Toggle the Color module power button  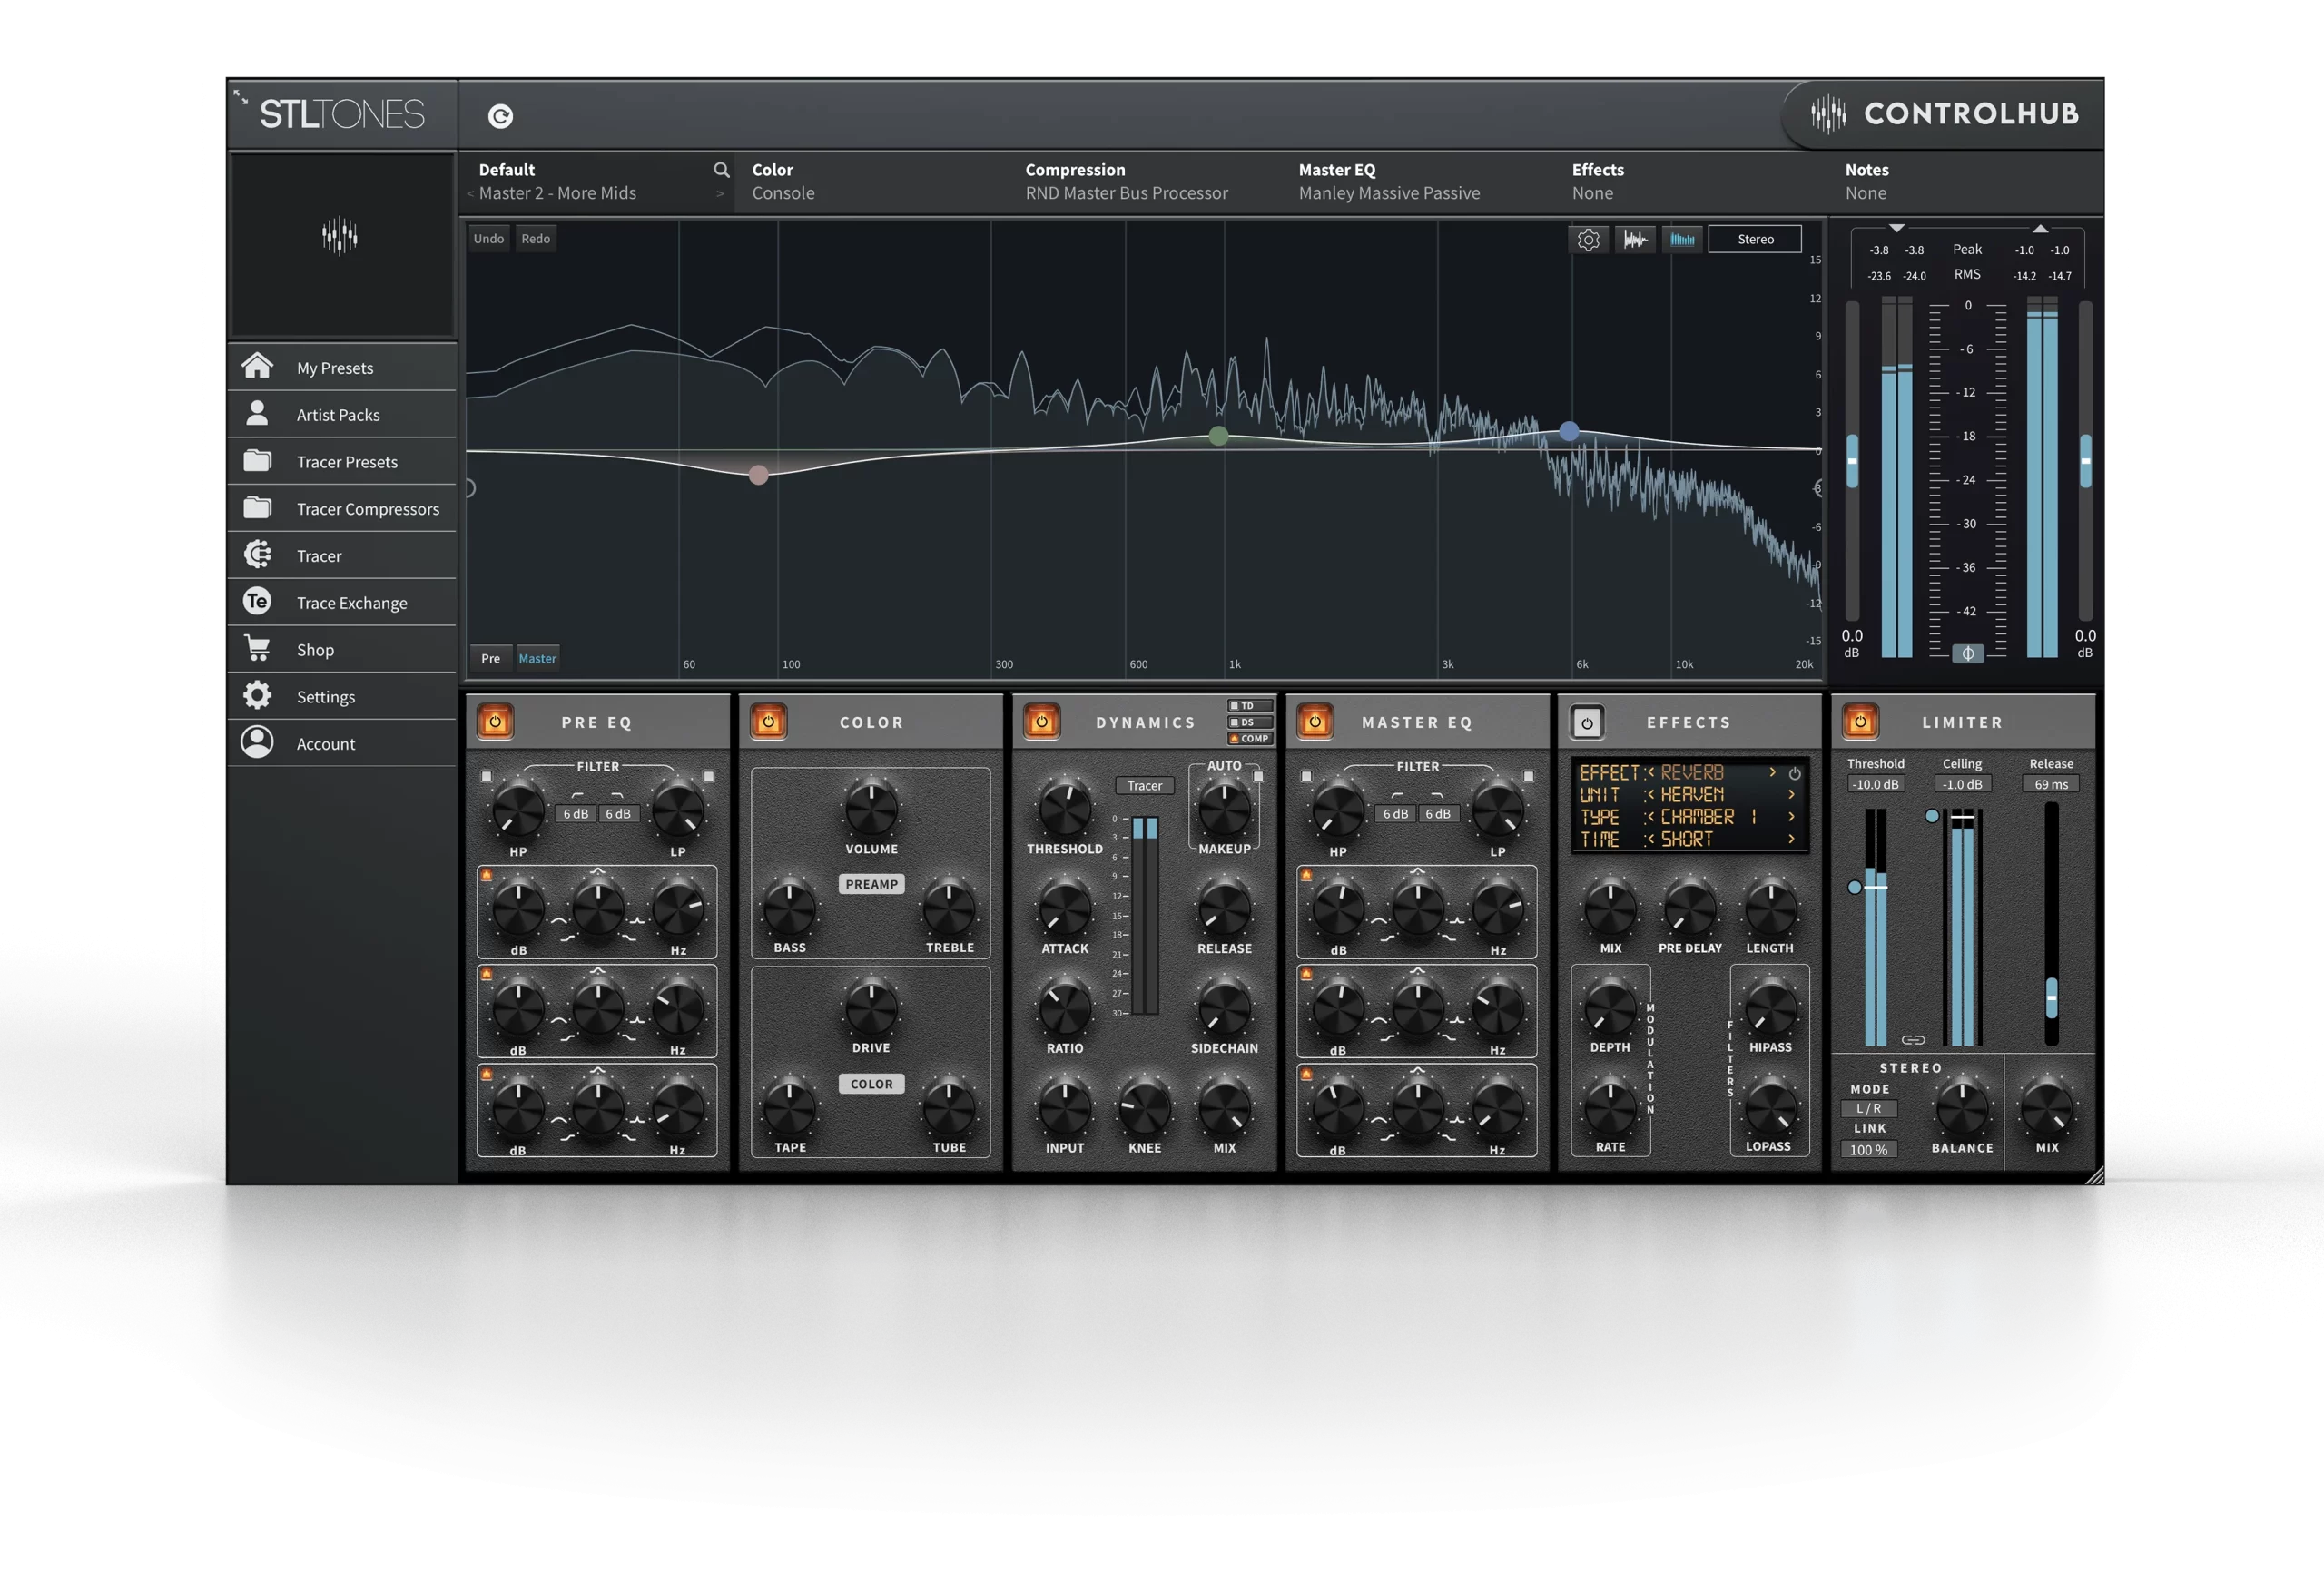769,721
